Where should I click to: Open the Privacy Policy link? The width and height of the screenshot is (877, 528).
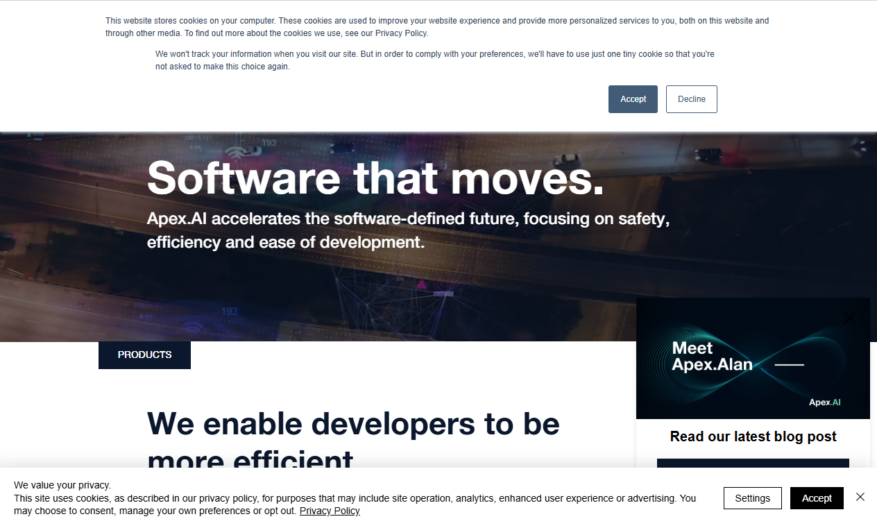329,511
